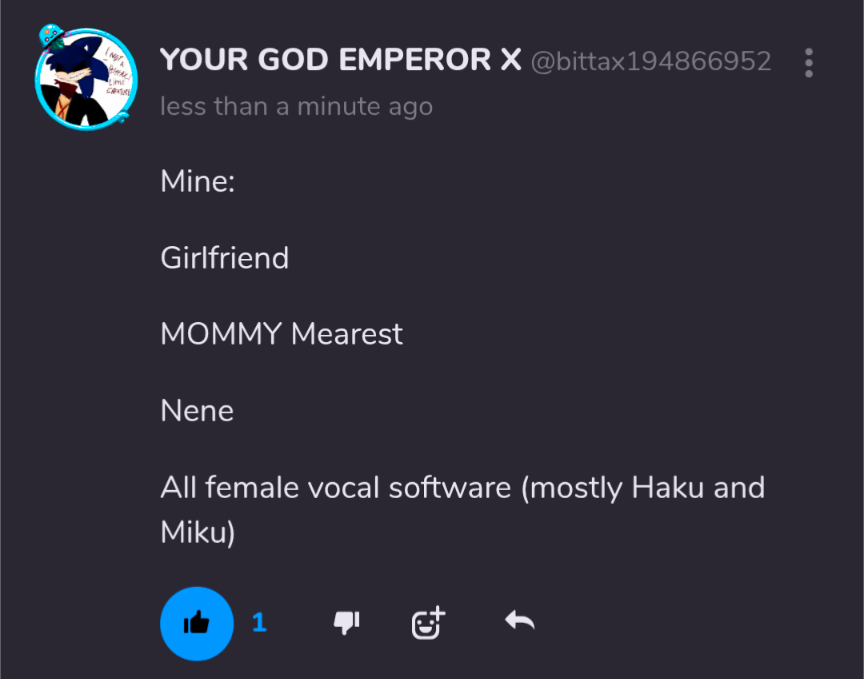Show who liked via the count 1
The height and width of the screenshot is (679, 864).
coord(260,623)
